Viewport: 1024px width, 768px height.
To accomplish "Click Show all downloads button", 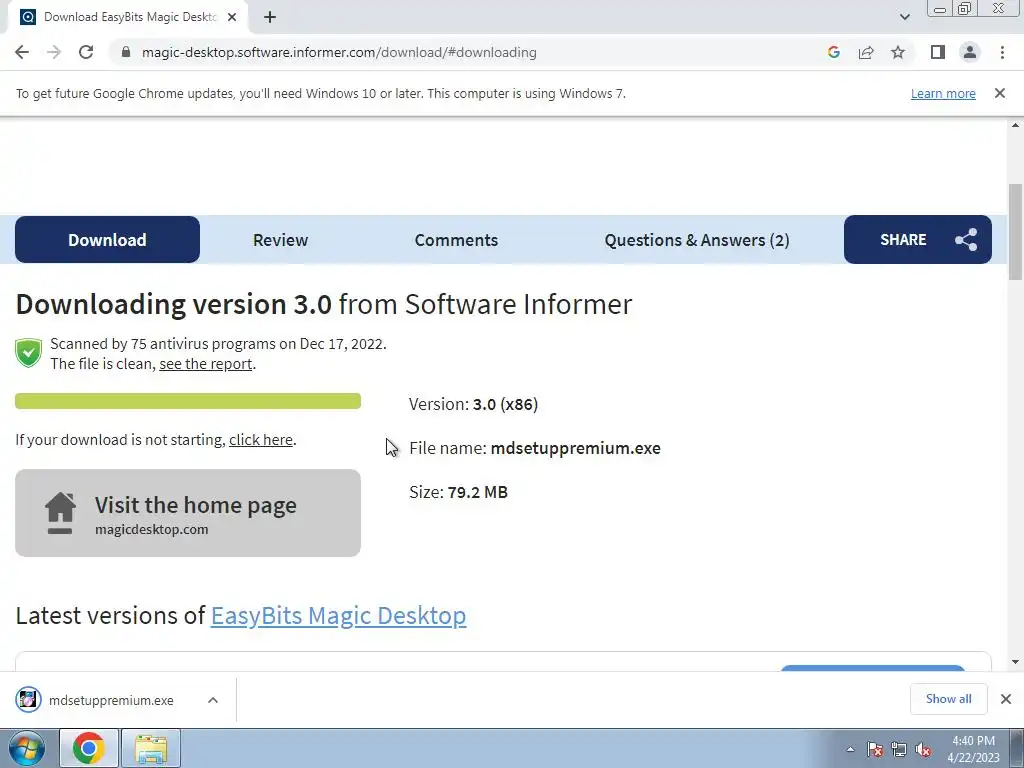I will click(948, 699).
